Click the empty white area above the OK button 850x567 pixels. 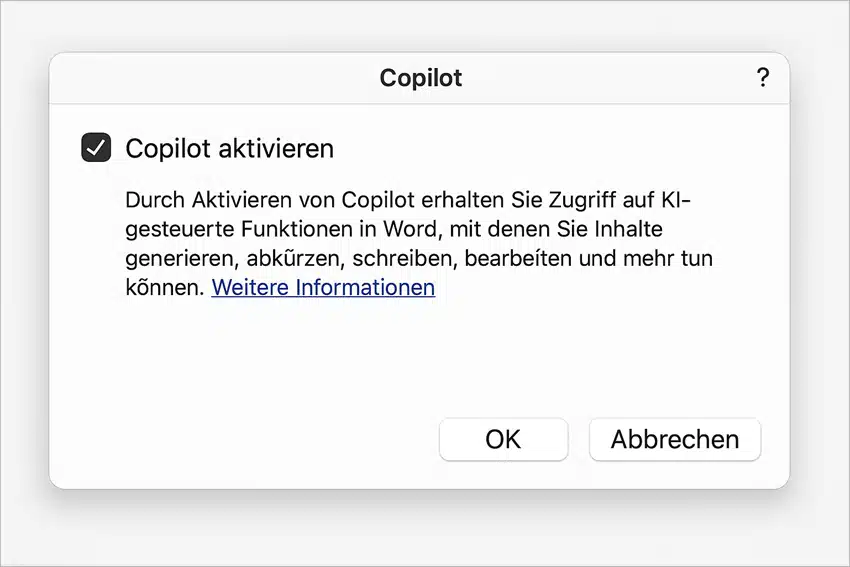[504, 363]
